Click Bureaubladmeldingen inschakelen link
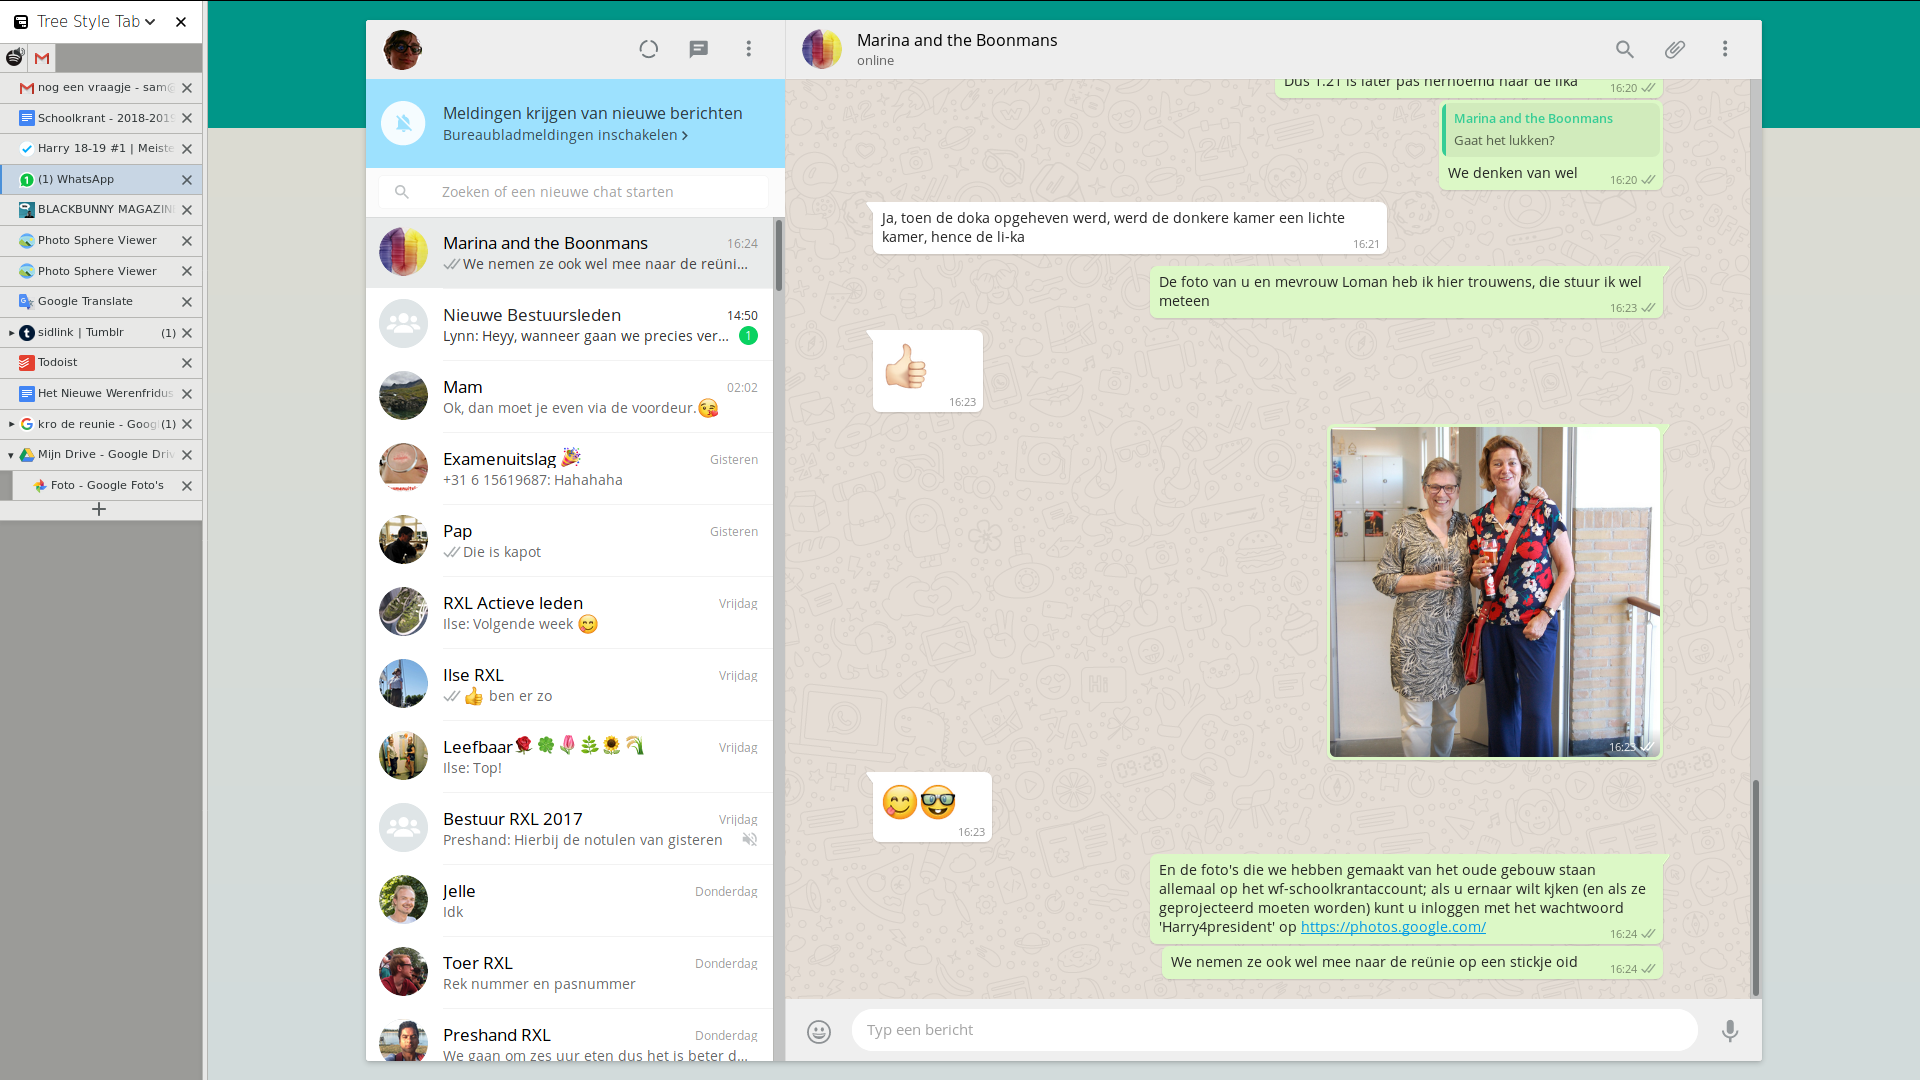 point(565,135)
